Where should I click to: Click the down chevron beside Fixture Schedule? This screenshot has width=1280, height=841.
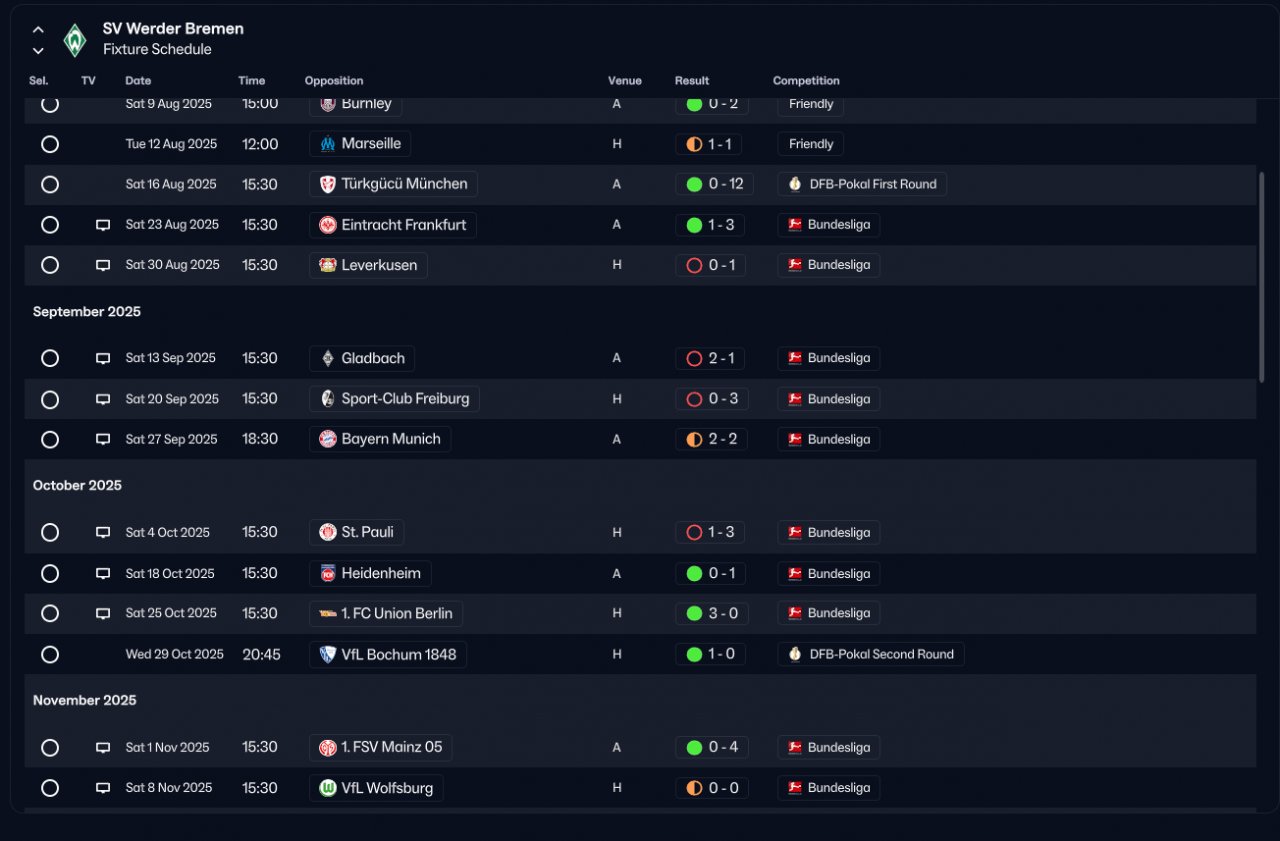(x=38, y=50)
